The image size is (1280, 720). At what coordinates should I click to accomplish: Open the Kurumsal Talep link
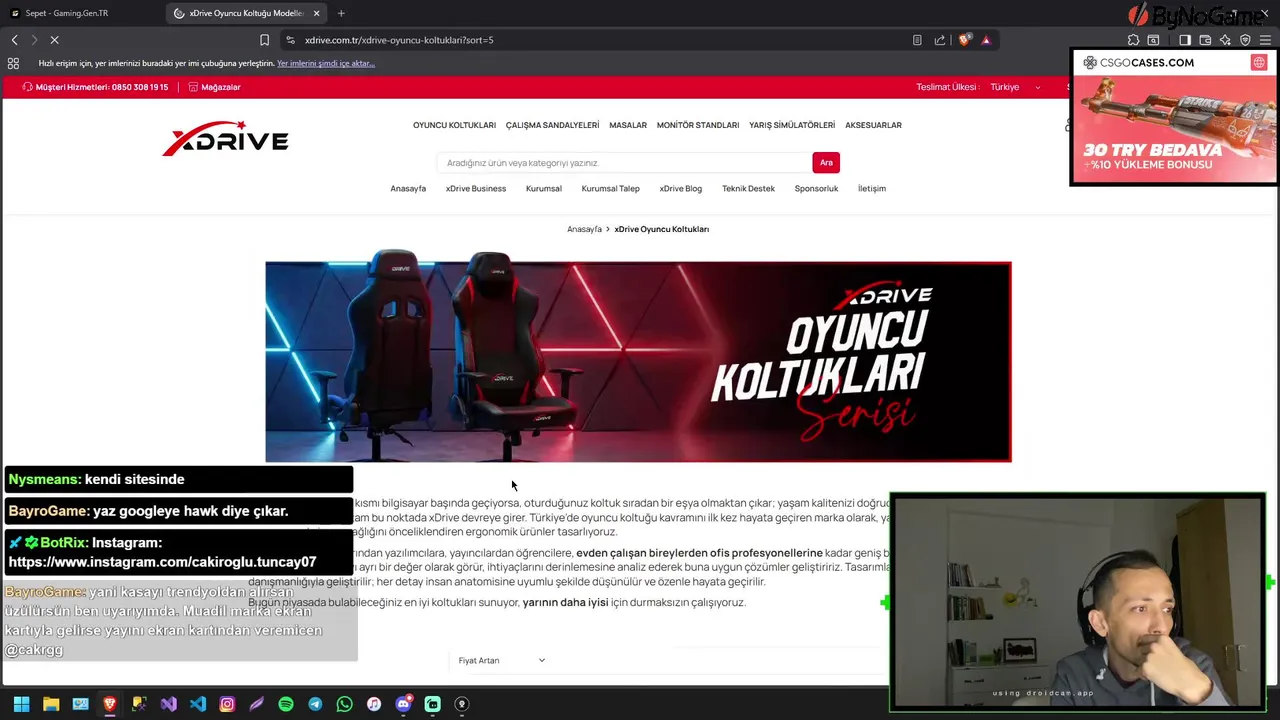(610, 188)
